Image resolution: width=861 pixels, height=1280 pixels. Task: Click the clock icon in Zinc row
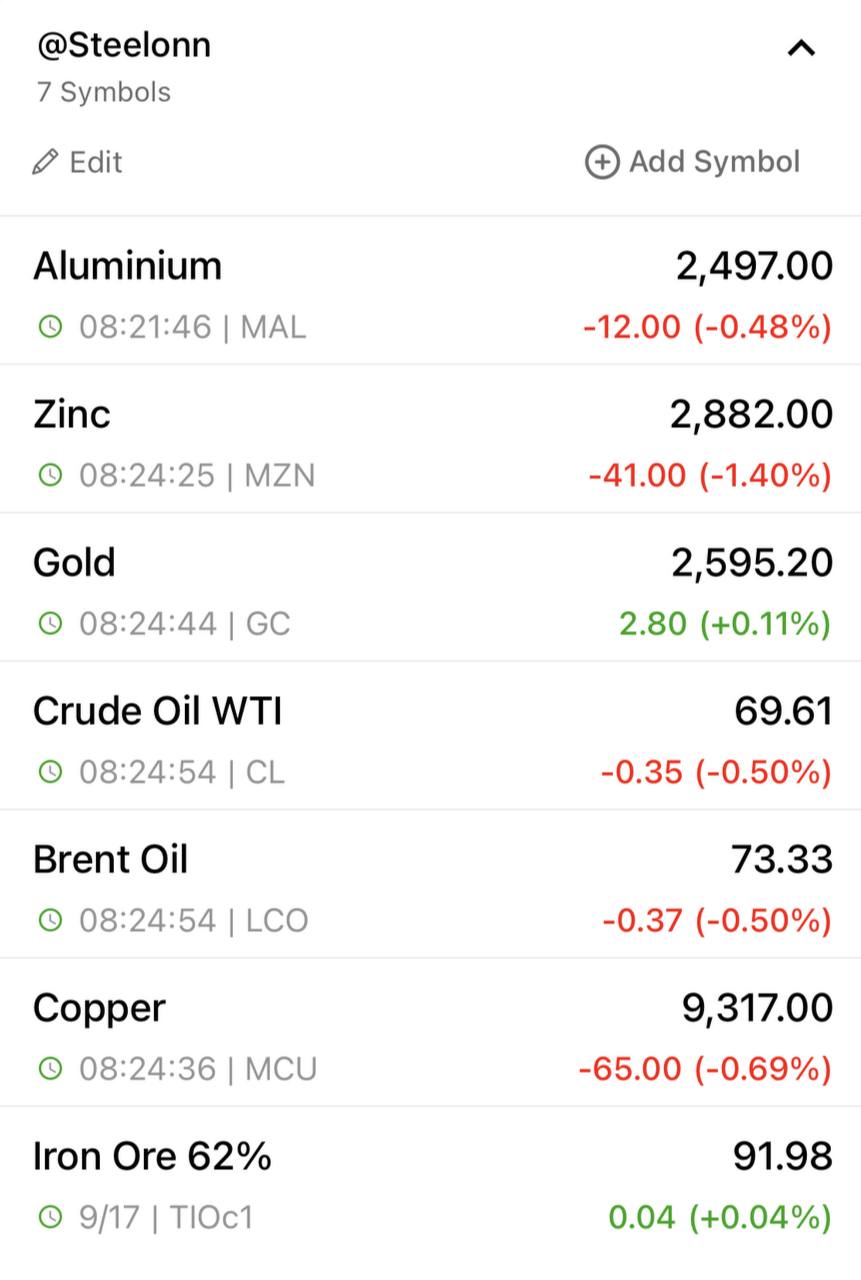click(49, 475)
